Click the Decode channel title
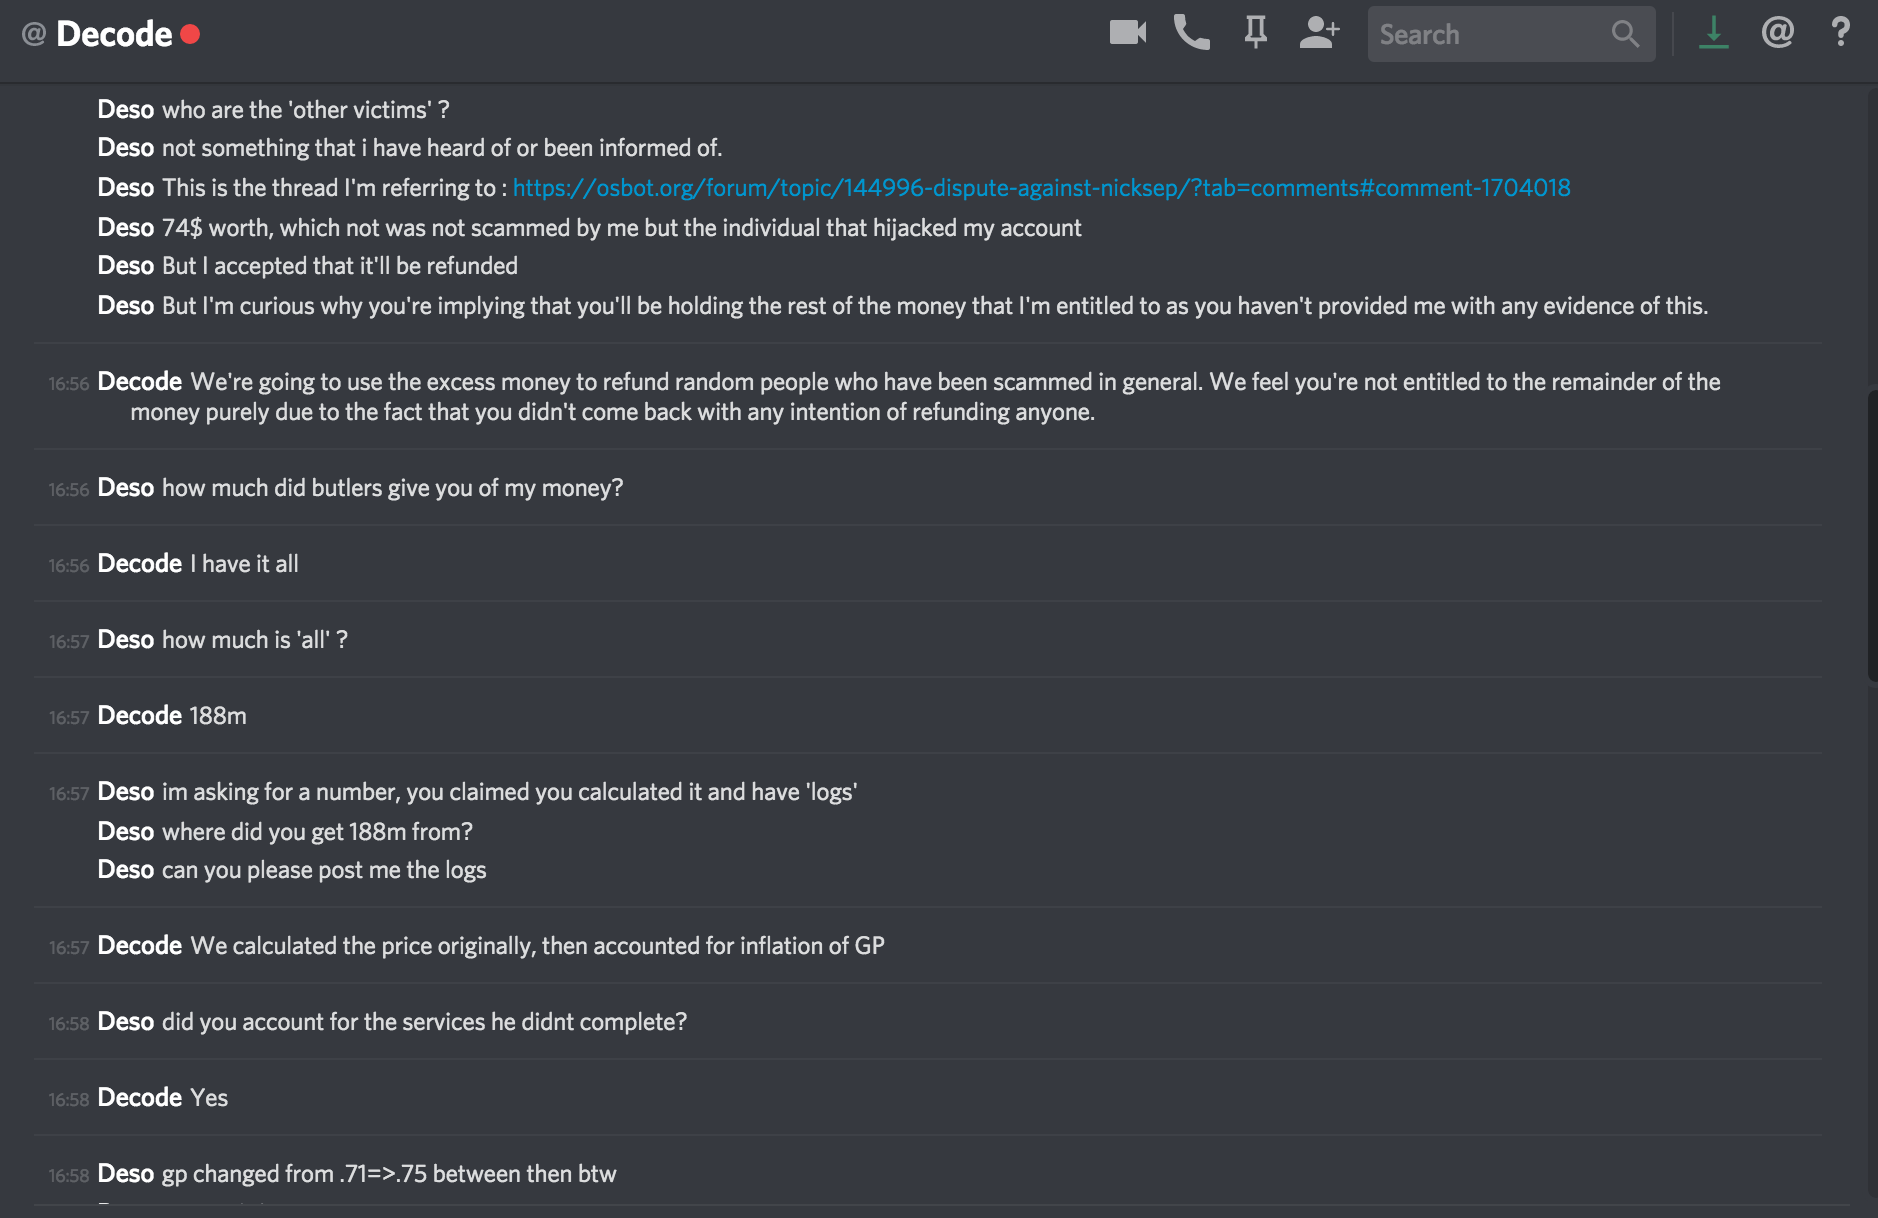This screenshot has width=1878, height=1218. coord(114,34)
